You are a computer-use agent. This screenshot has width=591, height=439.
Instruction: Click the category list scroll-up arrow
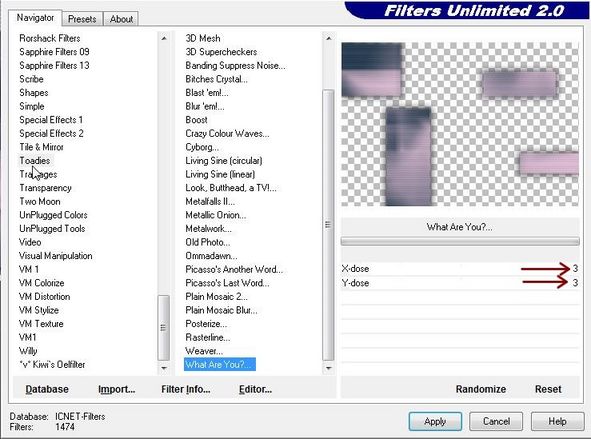point(164,38)
